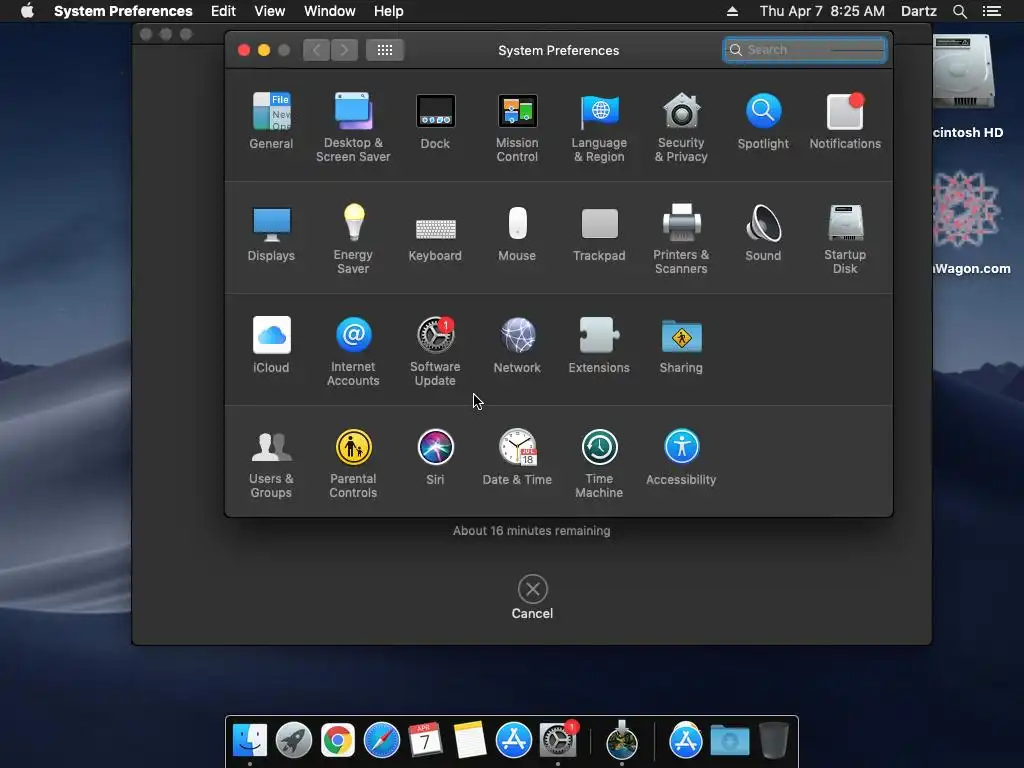This screenshot has width=1024, height=768.
Task: Open the Displays preferences pane
Action: tap(271, 233)
